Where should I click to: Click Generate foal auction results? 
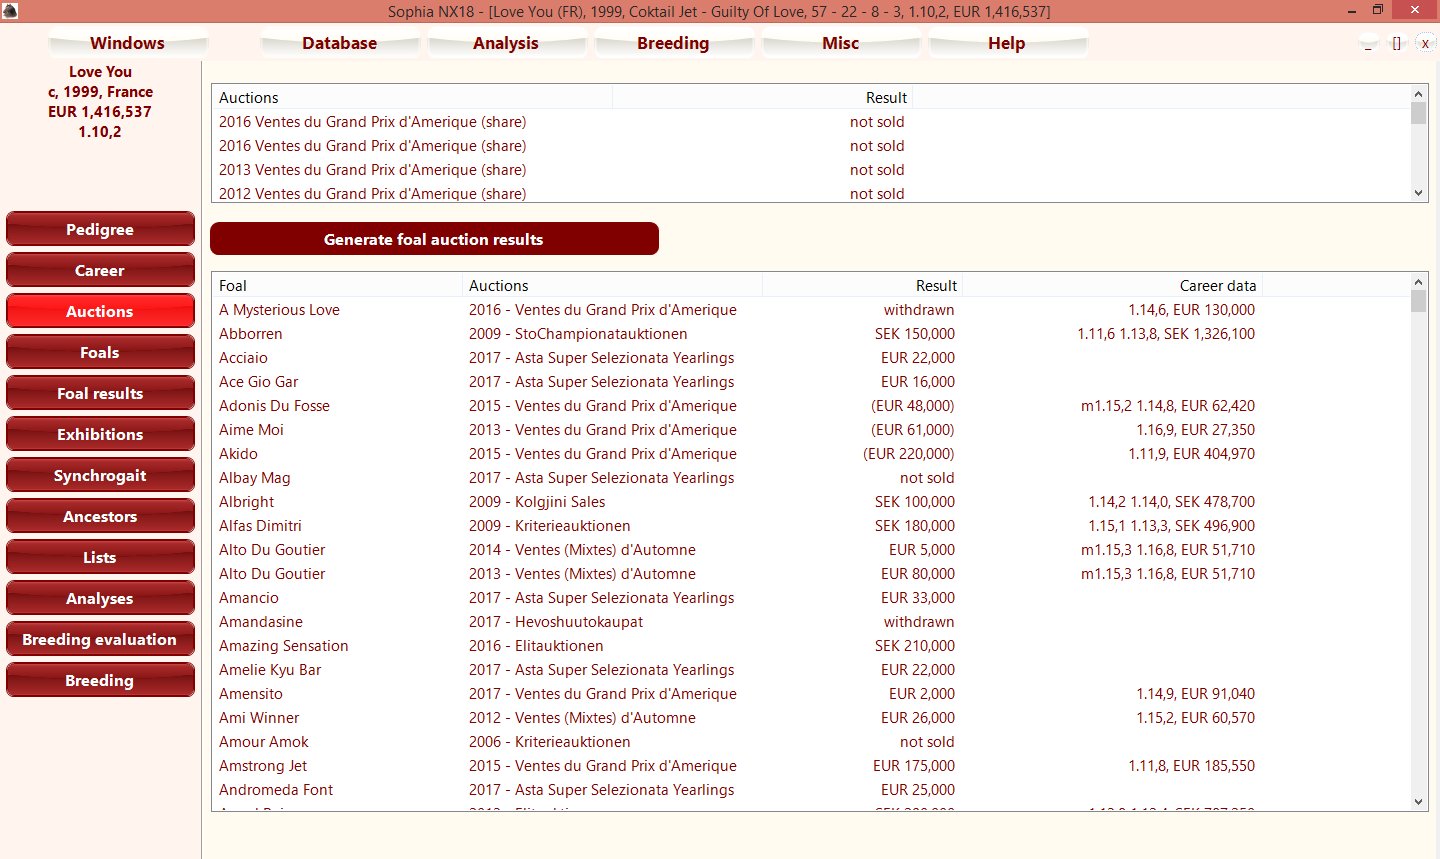pos(434,239)
